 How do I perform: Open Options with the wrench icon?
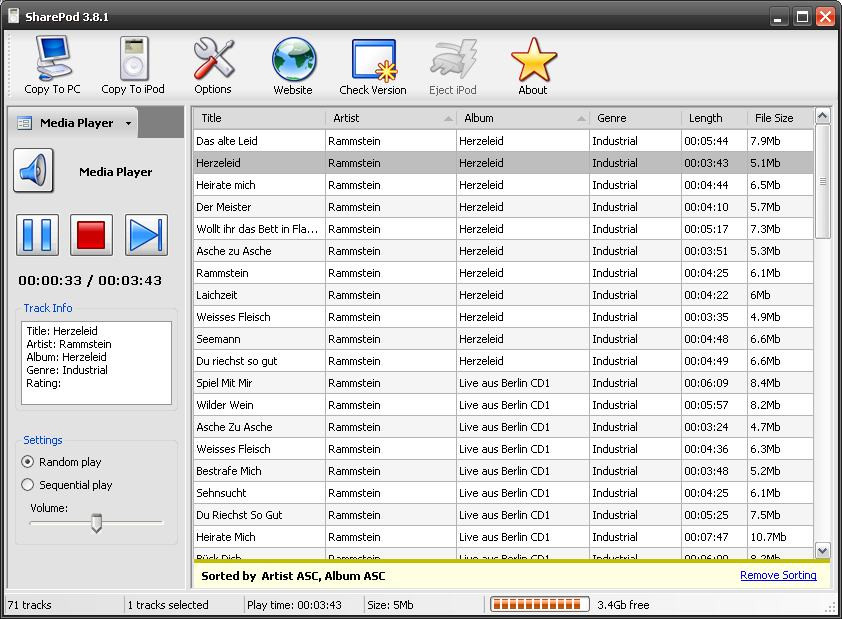click(213, 58)
